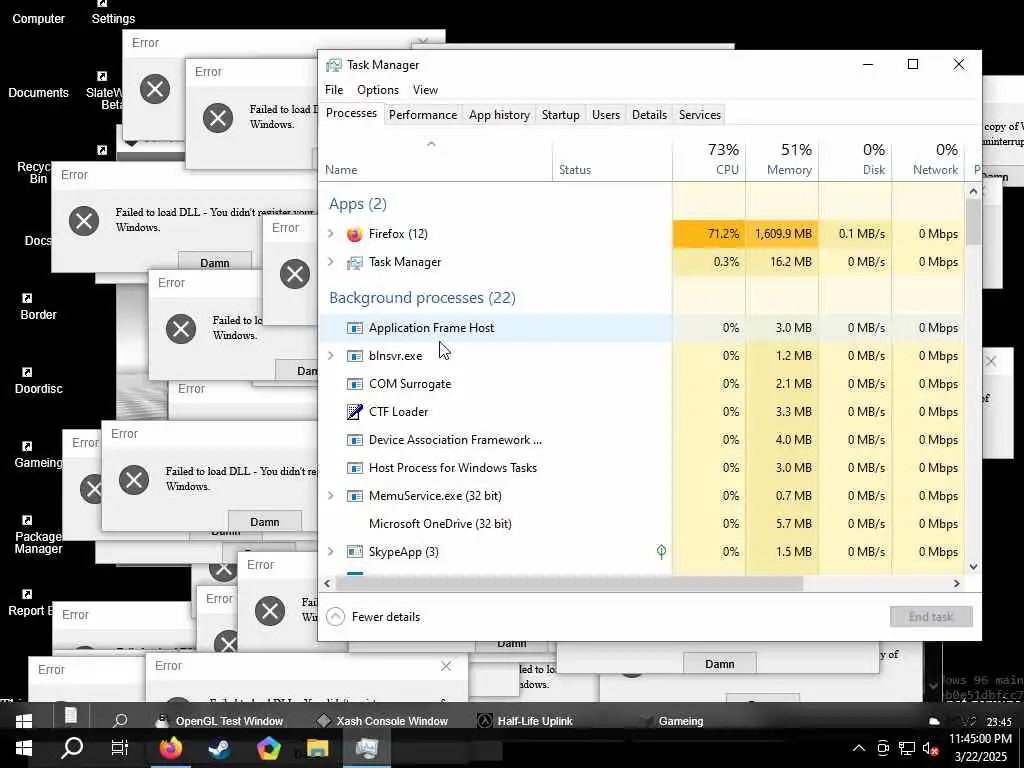Click the SkypeApp process icon

tap(355, 552)
